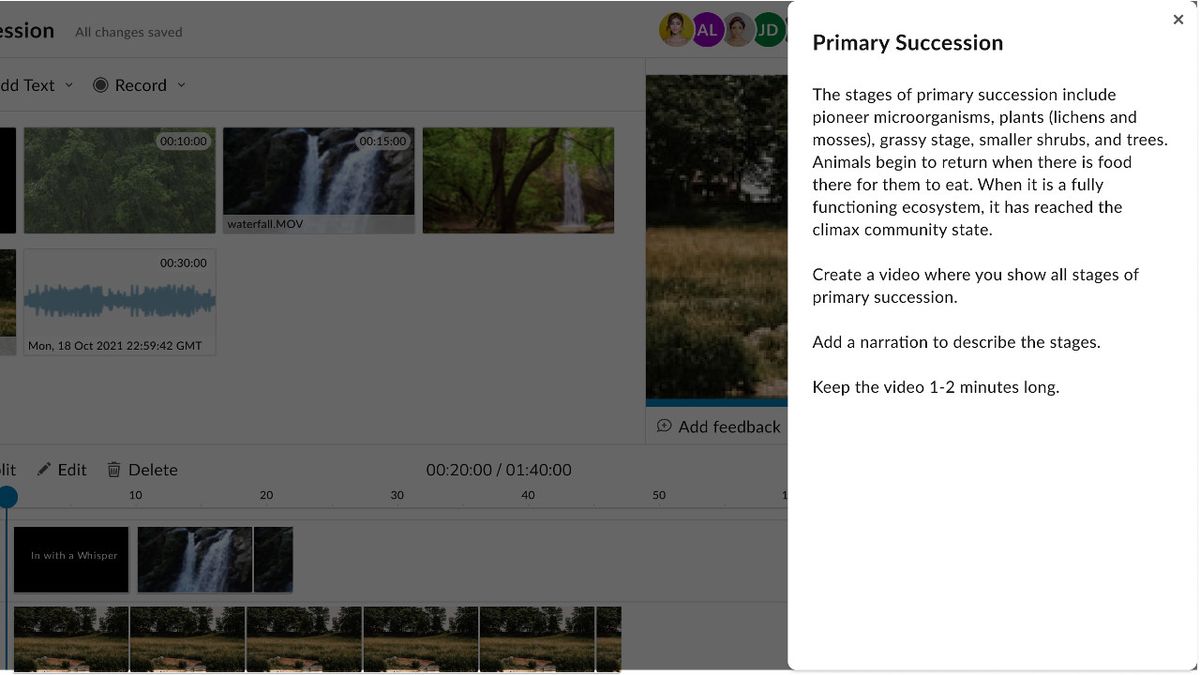Select the grassy field clip on the bottom track
1200x675 pixels.
tap(300, 639)
